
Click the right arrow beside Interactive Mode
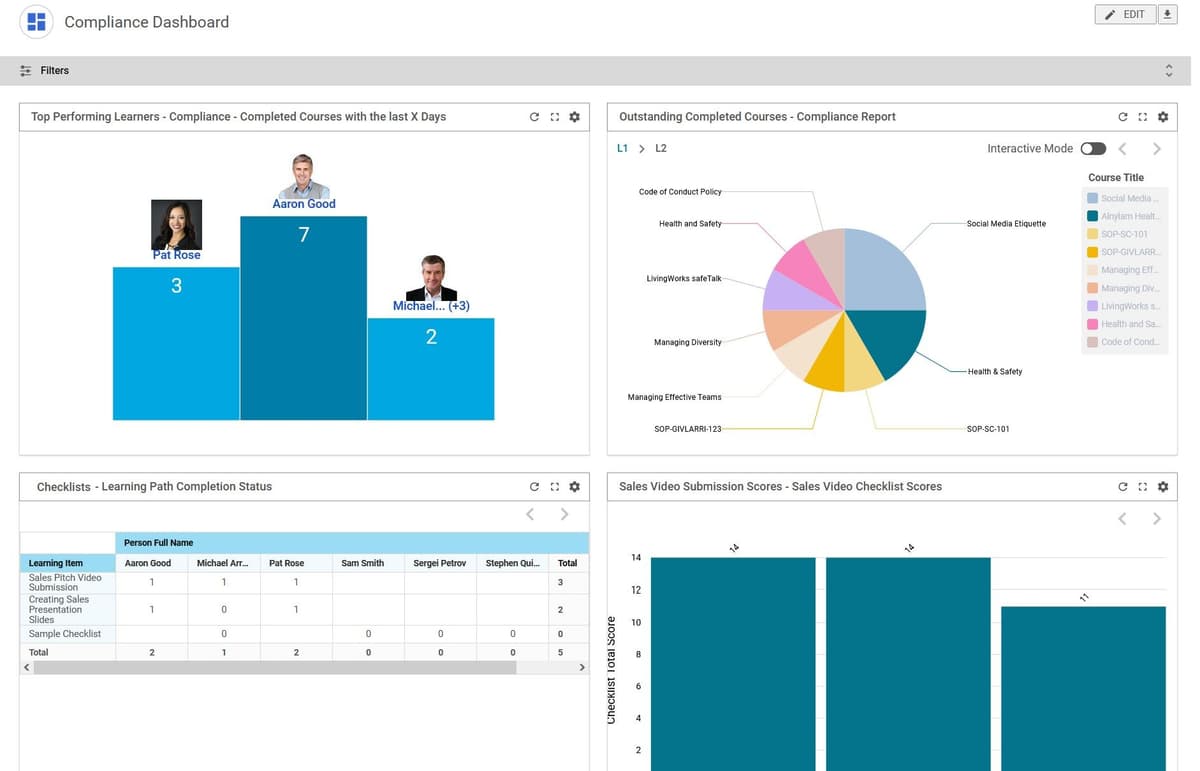(x=1157, y=147)
